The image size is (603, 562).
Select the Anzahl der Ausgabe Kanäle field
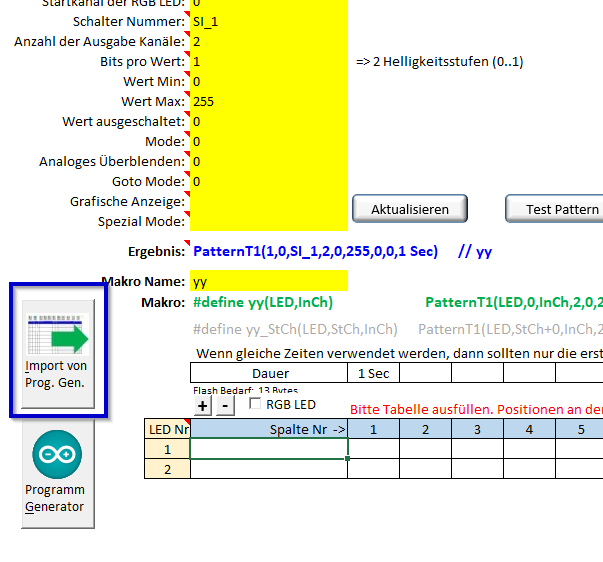point(268,41)
